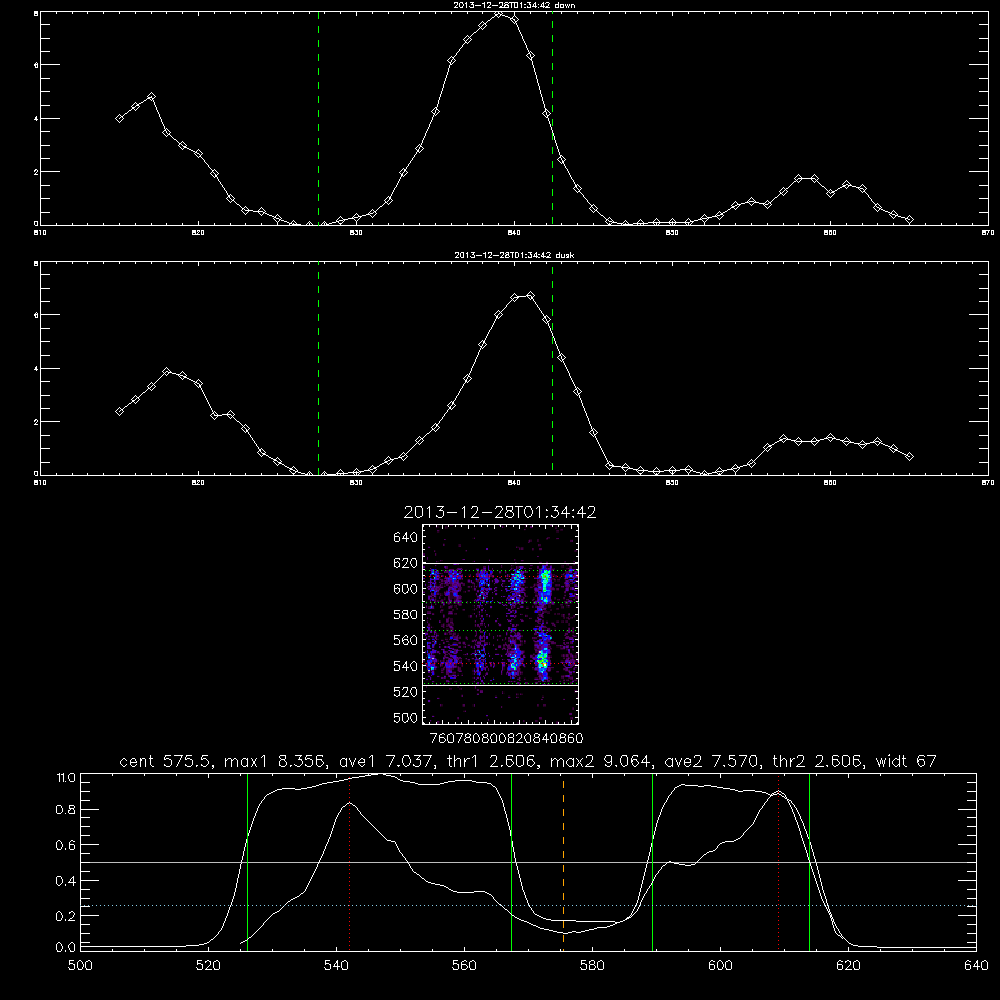Click the '2013-12-28T01:34:42 dusk' plot title

(x=514, y=255)
